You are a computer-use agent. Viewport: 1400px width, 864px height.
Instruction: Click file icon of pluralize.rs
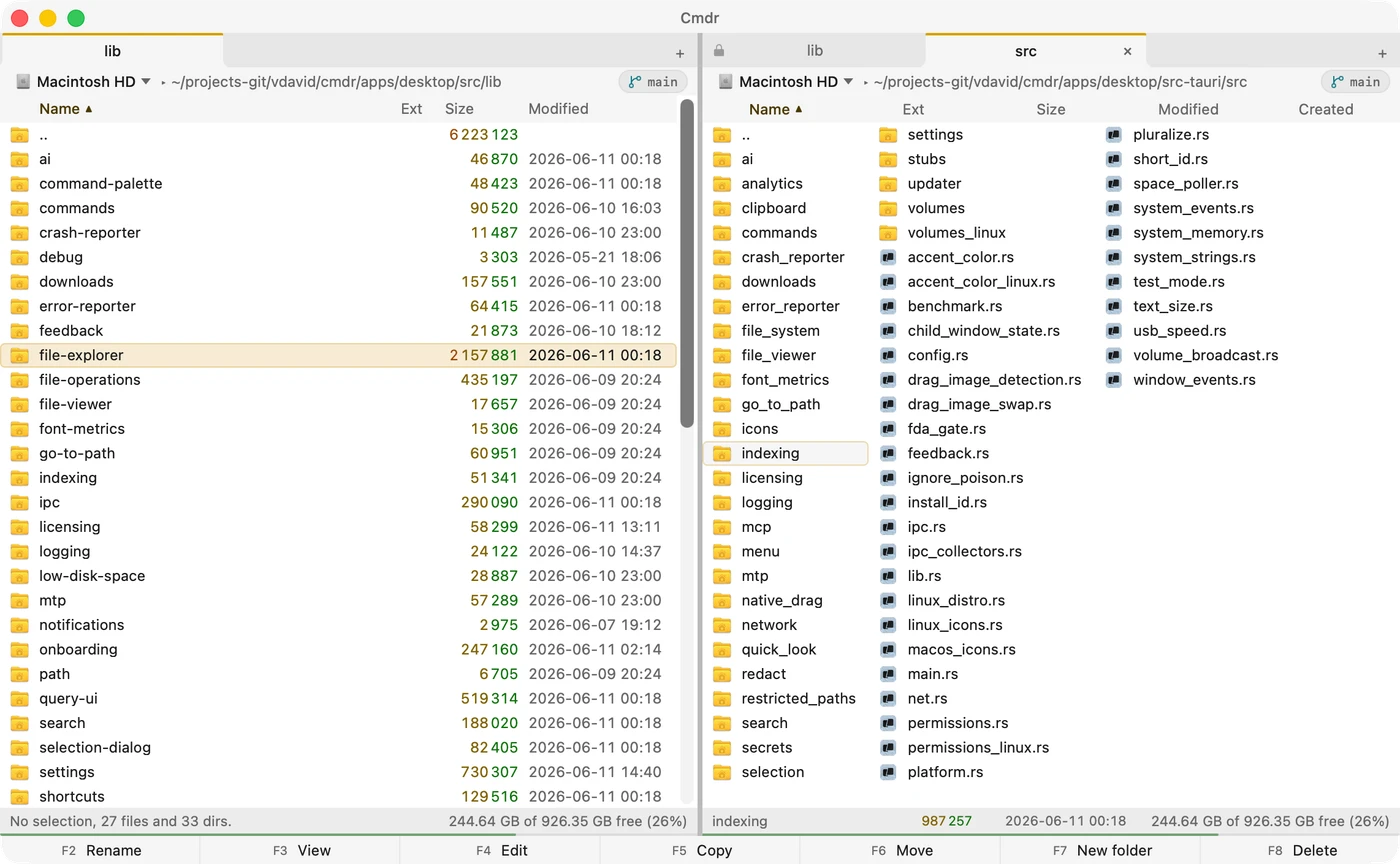pos(1114,135)
